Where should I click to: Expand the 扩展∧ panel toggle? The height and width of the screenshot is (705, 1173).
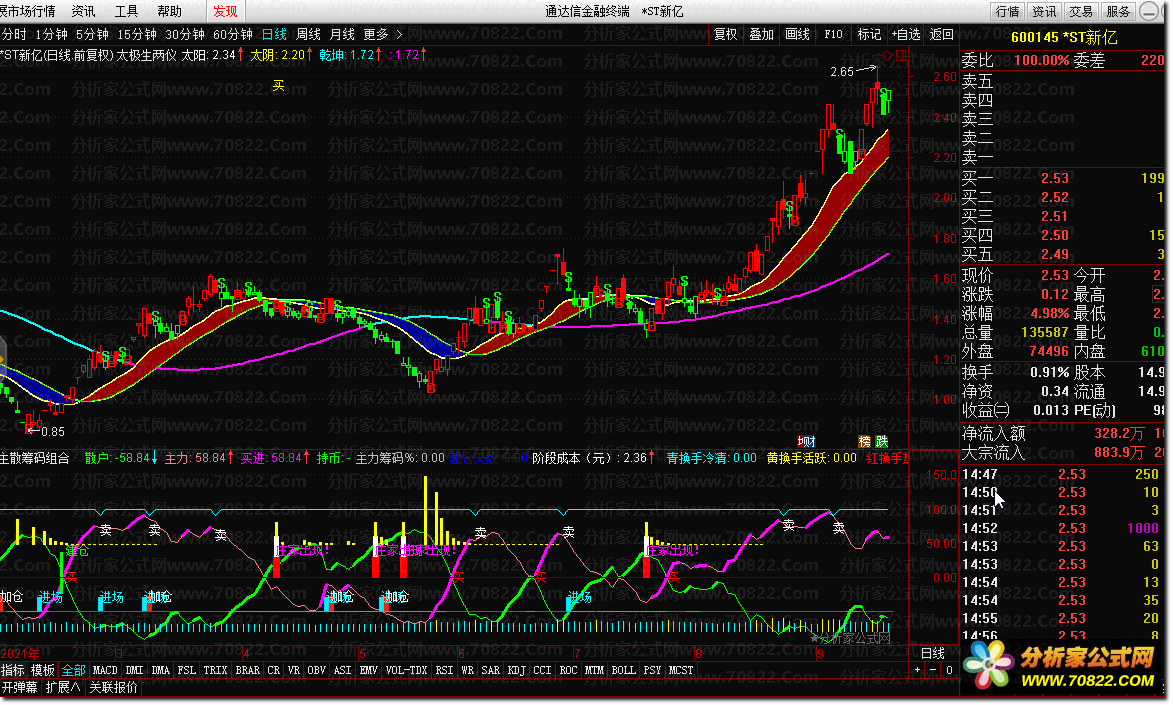[x=63, y=687]
